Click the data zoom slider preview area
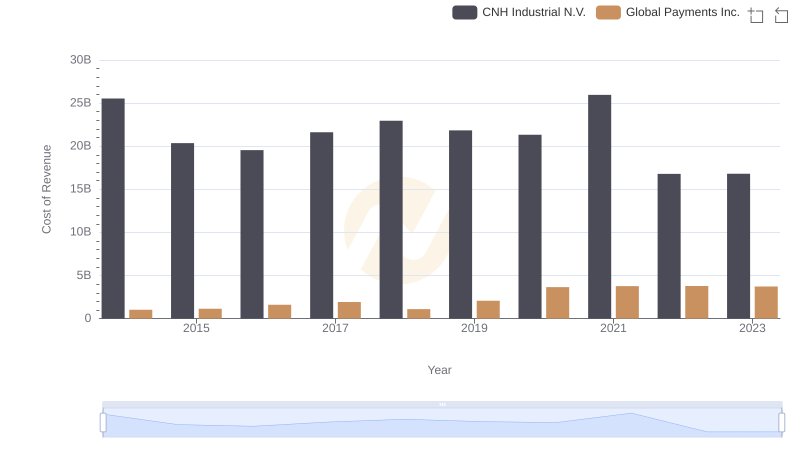The width and height of the screenshot is (800, 461). [442, 423]
